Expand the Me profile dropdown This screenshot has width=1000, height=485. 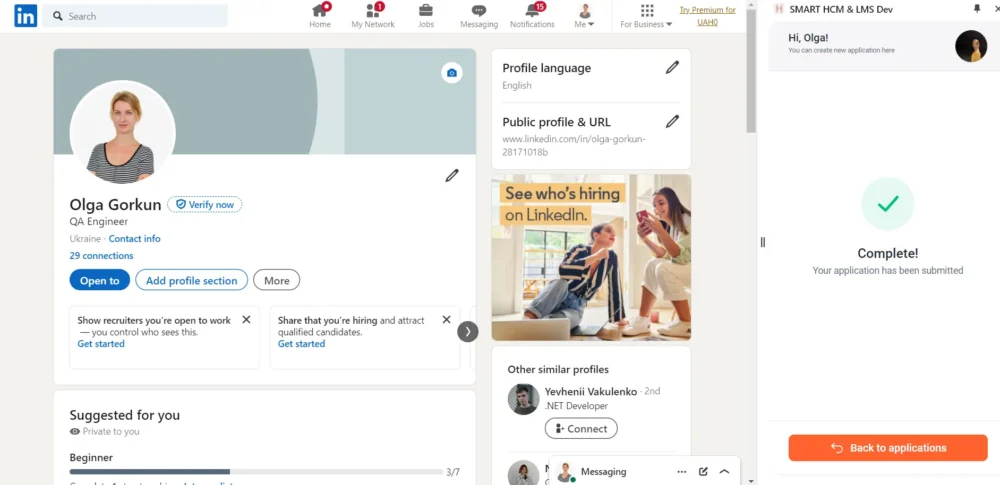tap(585, 17)
